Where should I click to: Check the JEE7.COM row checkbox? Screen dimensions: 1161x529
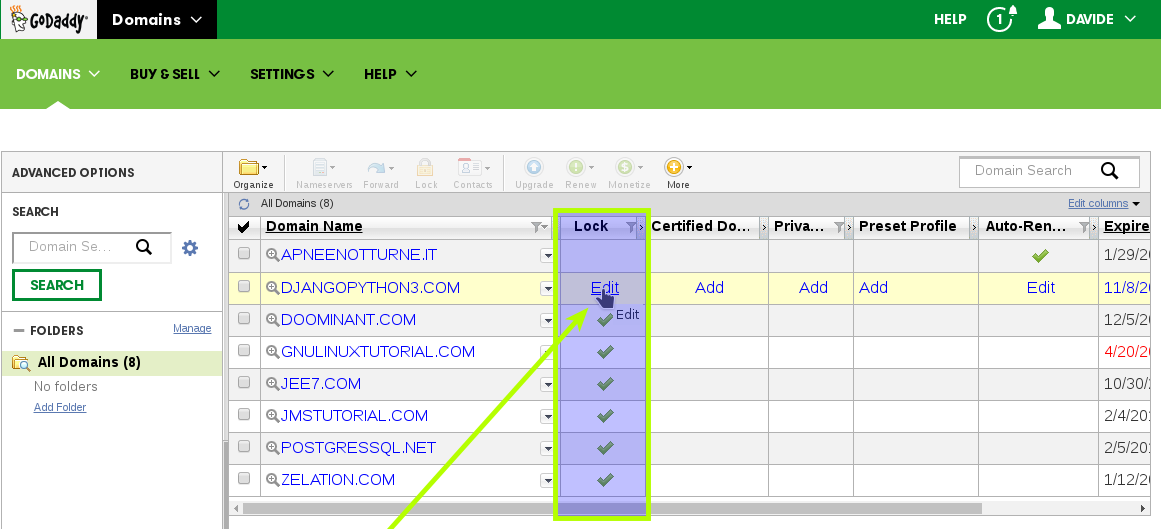[244, 382]
